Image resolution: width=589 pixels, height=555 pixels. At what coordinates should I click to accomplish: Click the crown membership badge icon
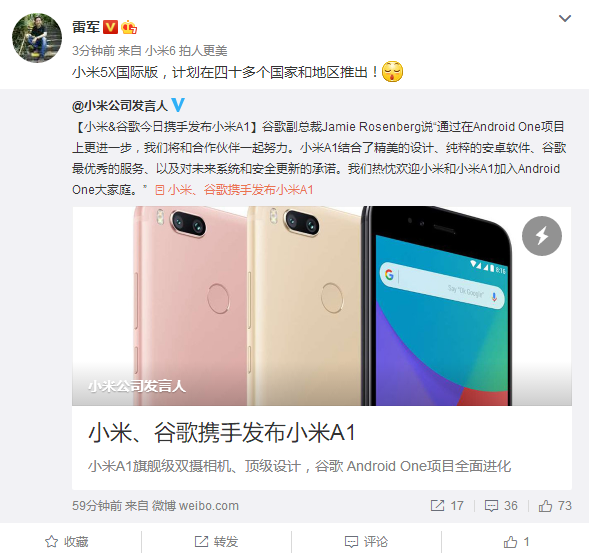pos(128,27)
